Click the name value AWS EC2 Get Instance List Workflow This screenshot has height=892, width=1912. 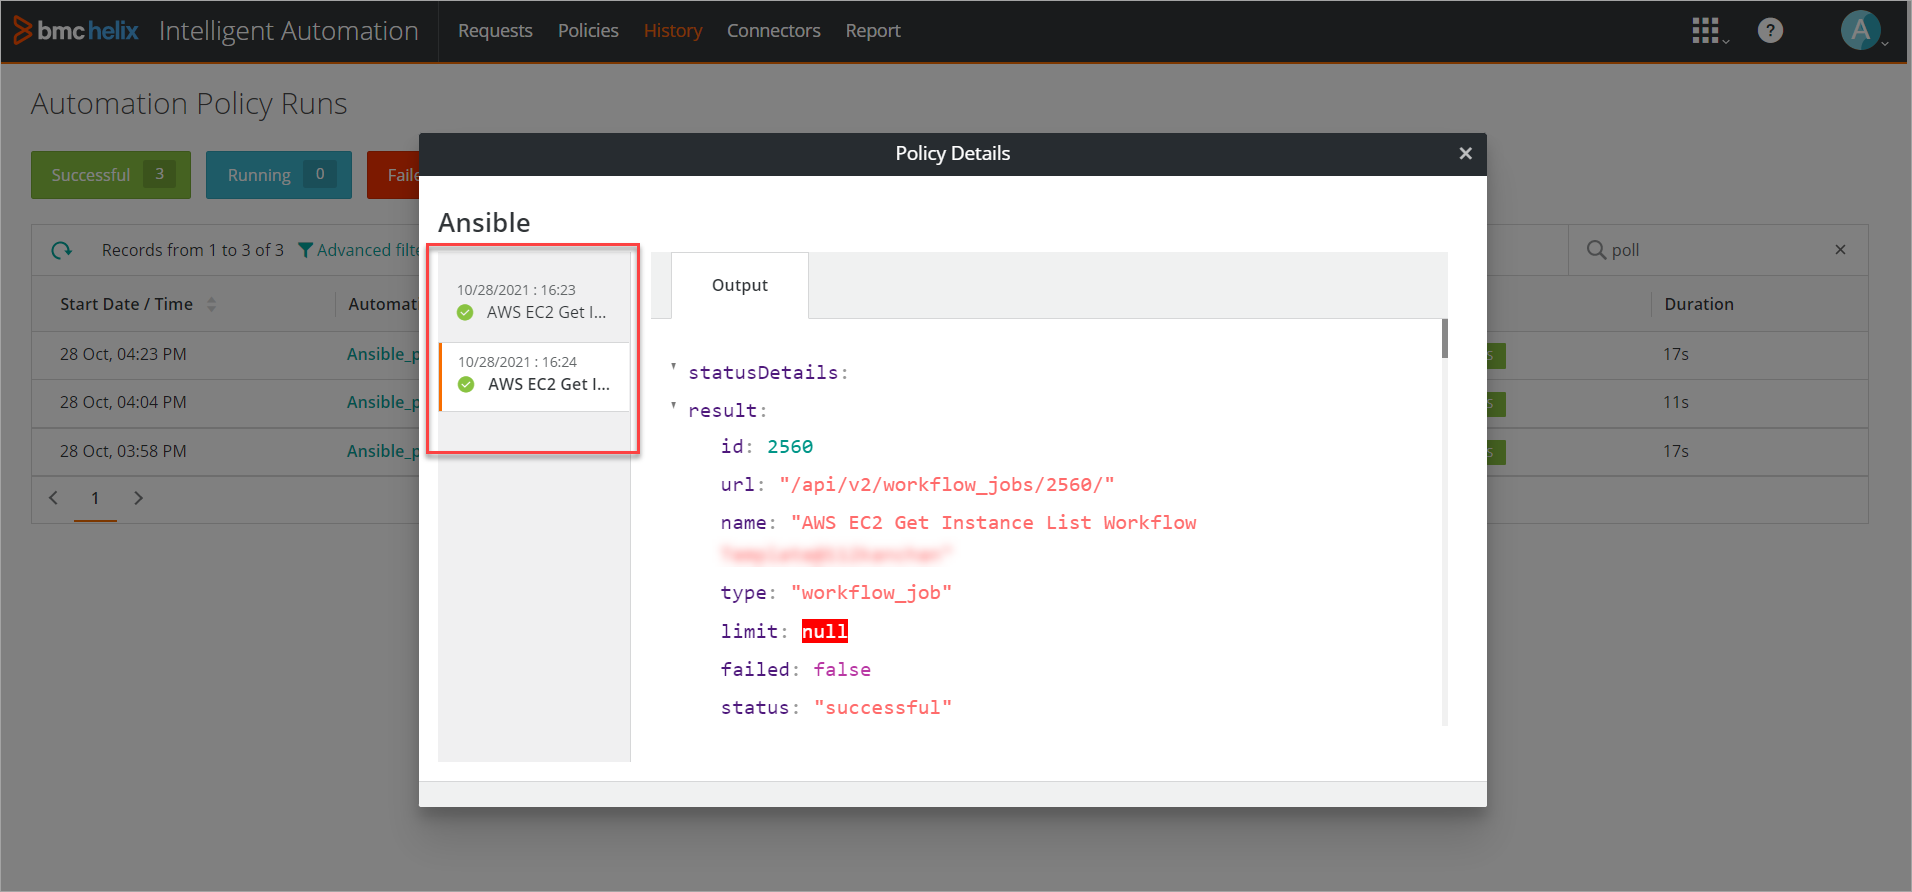(994, 523)
